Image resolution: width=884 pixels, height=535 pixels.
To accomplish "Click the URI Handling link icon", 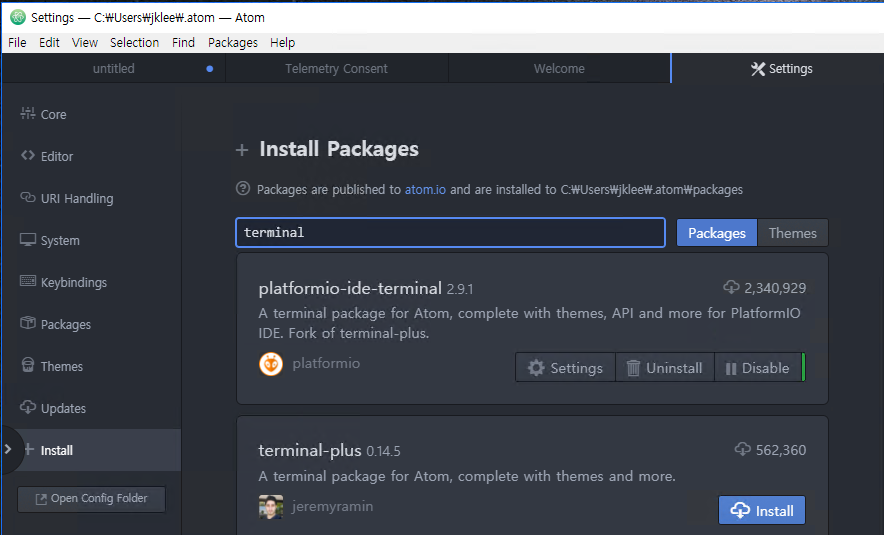I will point(28,198).
